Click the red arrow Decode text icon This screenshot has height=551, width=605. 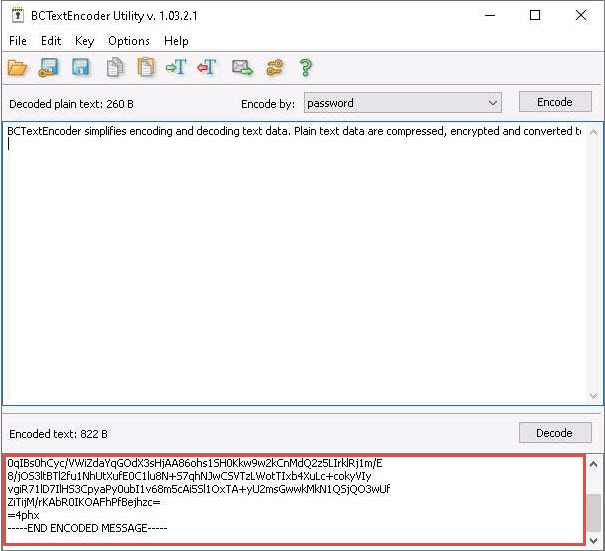208,68
